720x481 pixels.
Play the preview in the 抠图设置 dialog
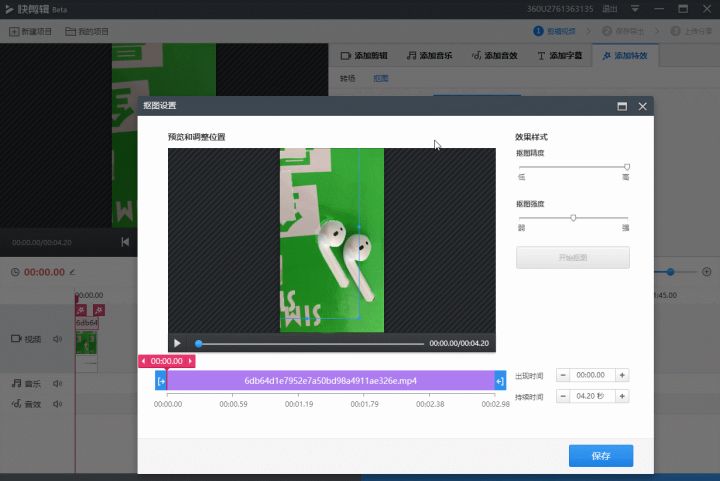(177, 343)
